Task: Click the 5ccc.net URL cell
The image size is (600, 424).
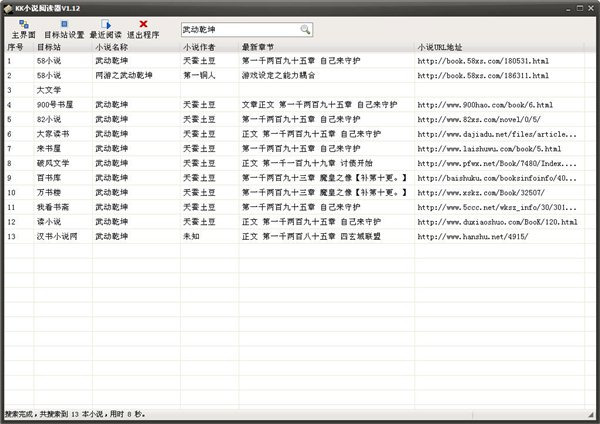Action: click(497, 207)
